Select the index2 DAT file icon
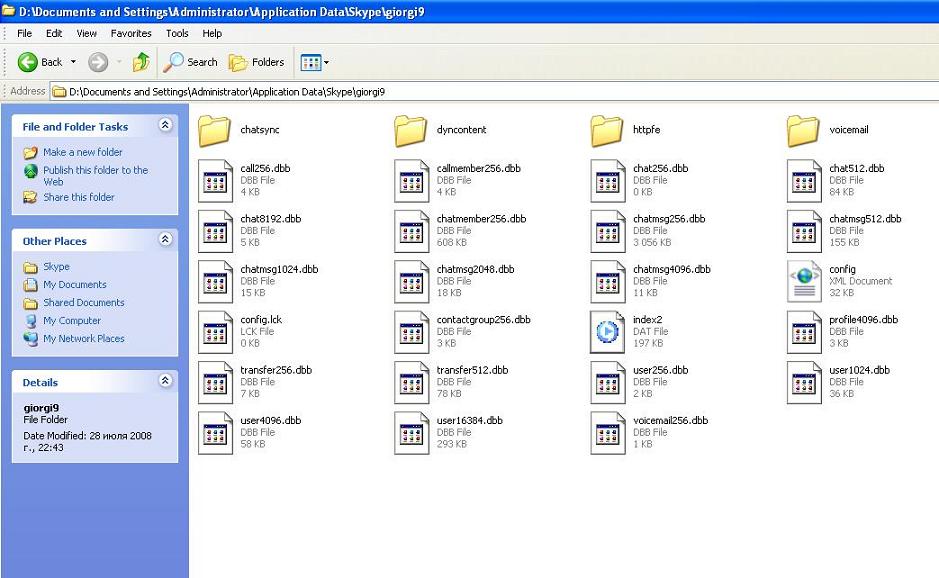This screenshot has width=939, height=578. (x=607, y=331)
